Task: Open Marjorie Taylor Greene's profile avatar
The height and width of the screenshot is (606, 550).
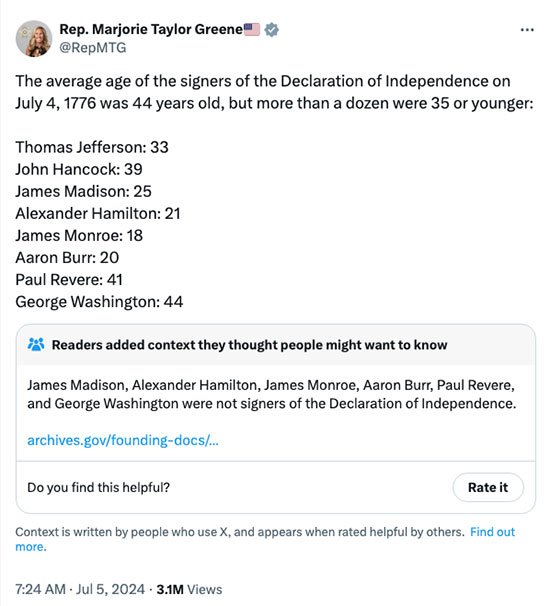Action: point(34,39)
